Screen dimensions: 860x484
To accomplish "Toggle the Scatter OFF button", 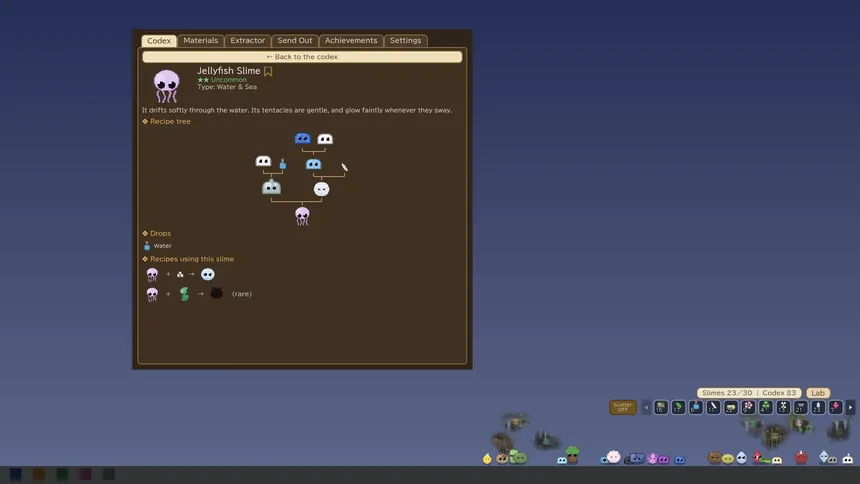I will click(x=623, y=407).
